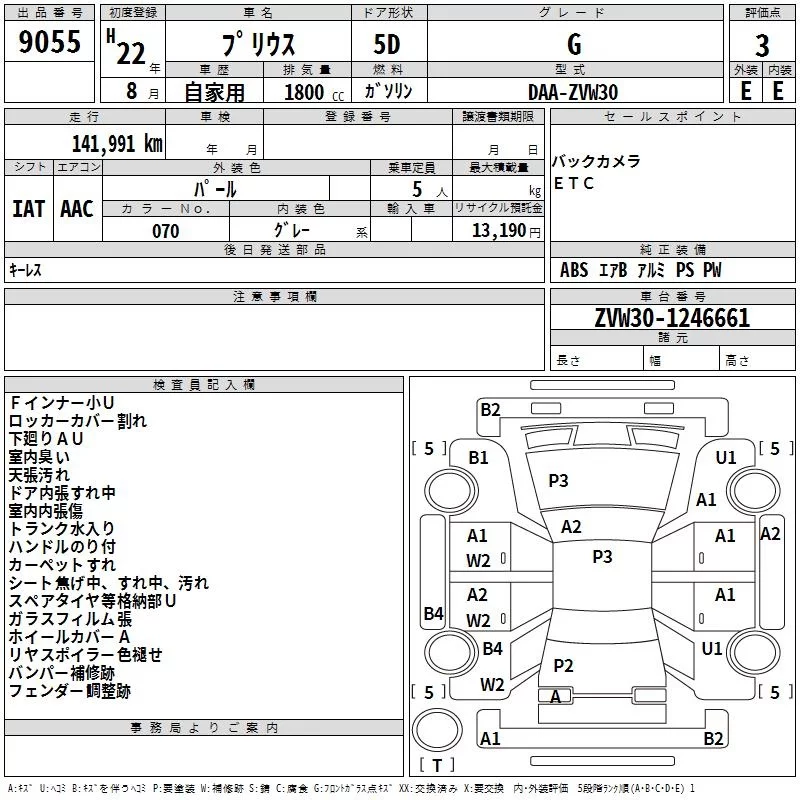This screenshot has width=800, height=800.
Task: Select the evaluation score 3
Action: [x=762, y=46]
